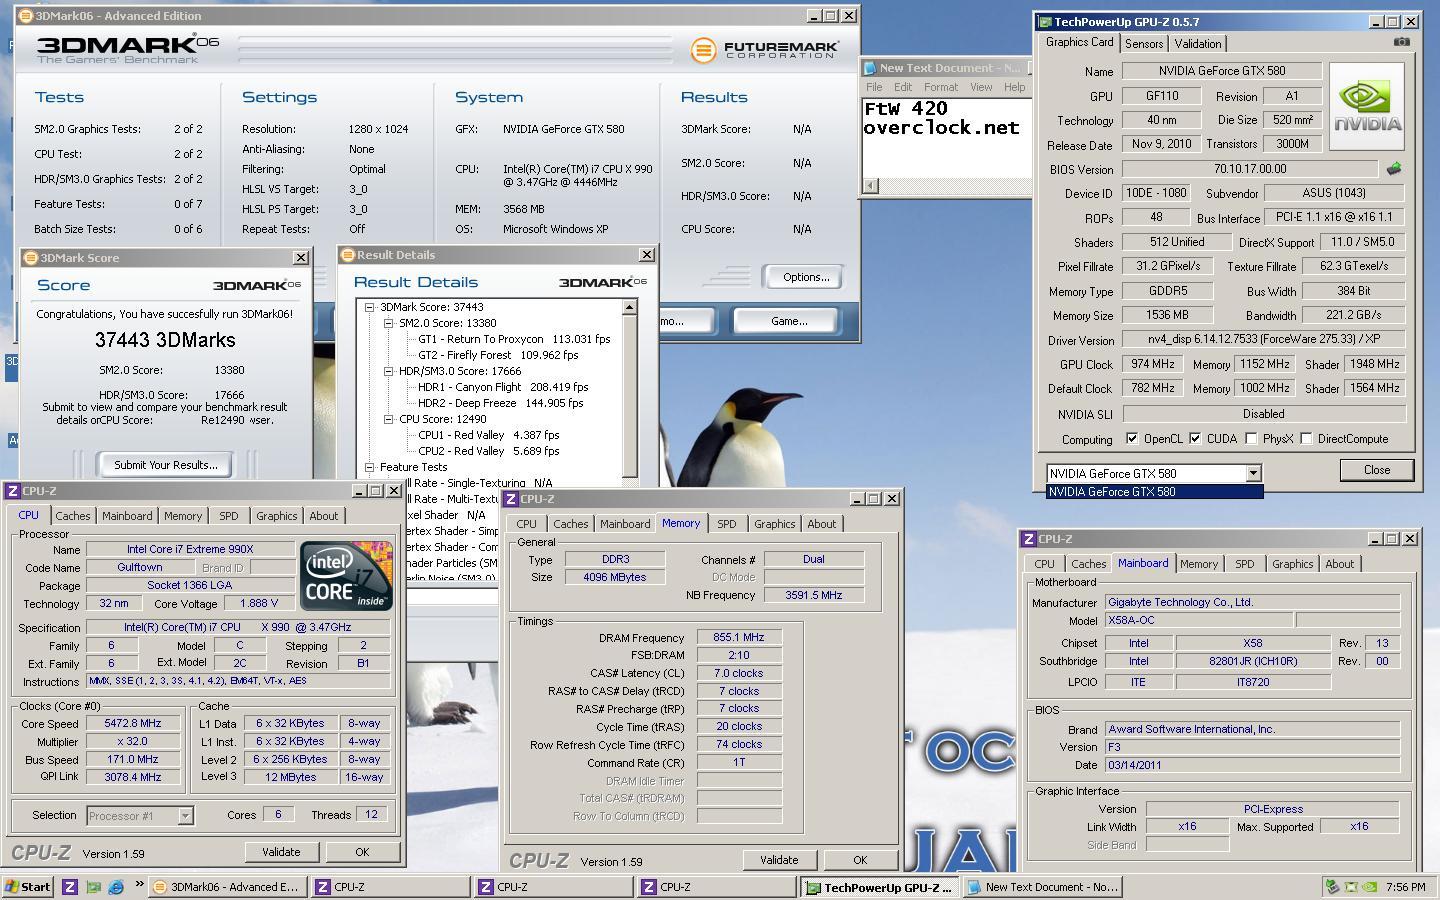Screen dimensions: 1440x900
Task: Click into the Notepad text area
Action: coord(946,138)
